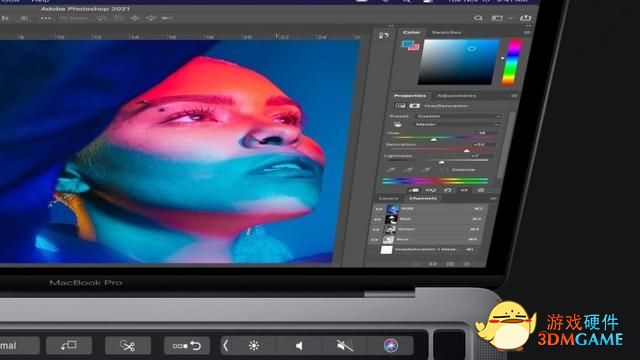640x360 pixels.
Task: Select the Red channel thumbnail
Action: tap(391, 220)
